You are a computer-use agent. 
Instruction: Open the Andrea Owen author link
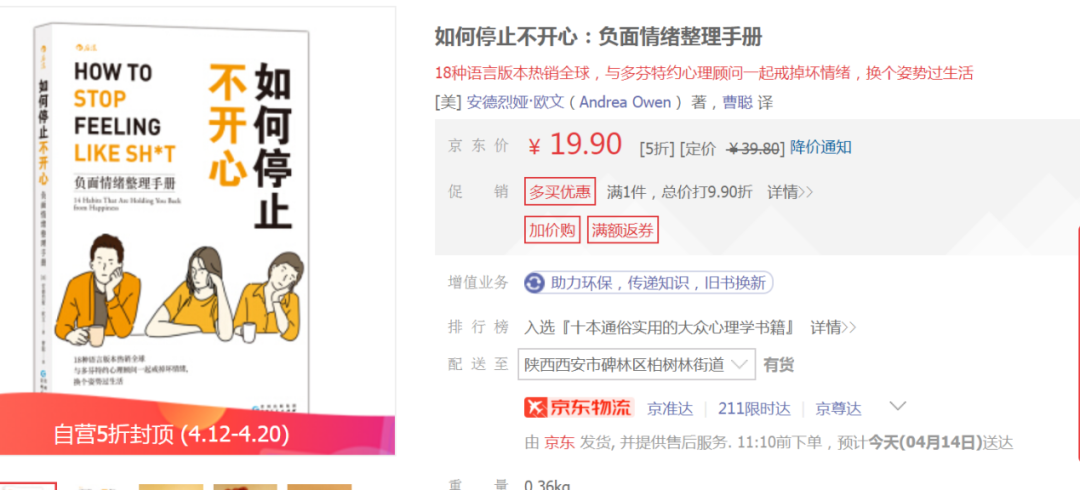pos(625,102)
